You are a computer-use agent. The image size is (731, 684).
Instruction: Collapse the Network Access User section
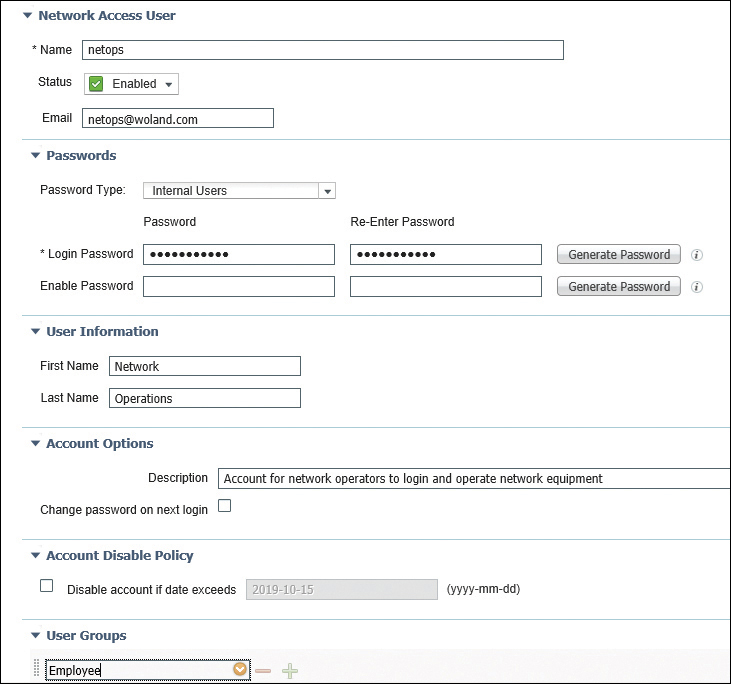(x=27, y=16)
